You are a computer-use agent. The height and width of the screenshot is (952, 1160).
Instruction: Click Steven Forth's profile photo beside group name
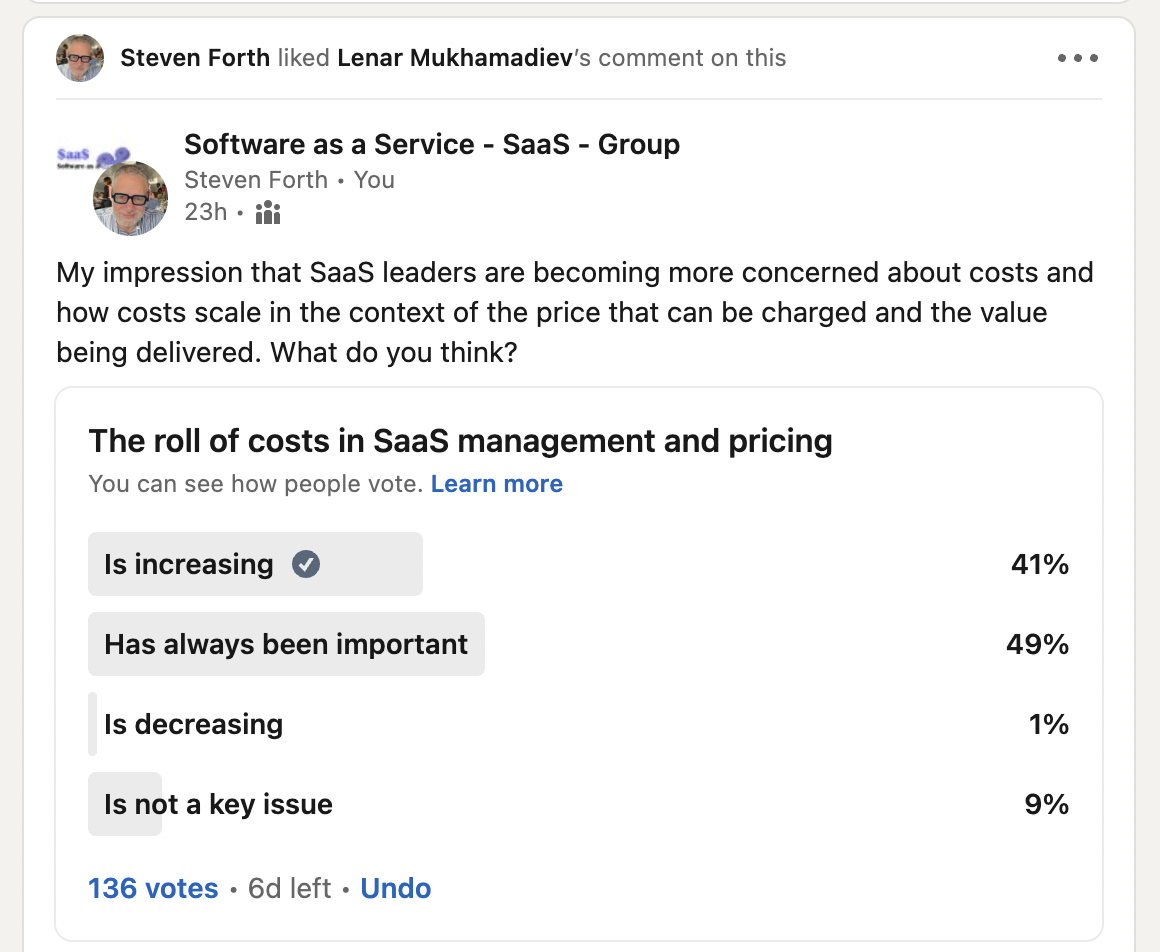(x=130, y=198)
